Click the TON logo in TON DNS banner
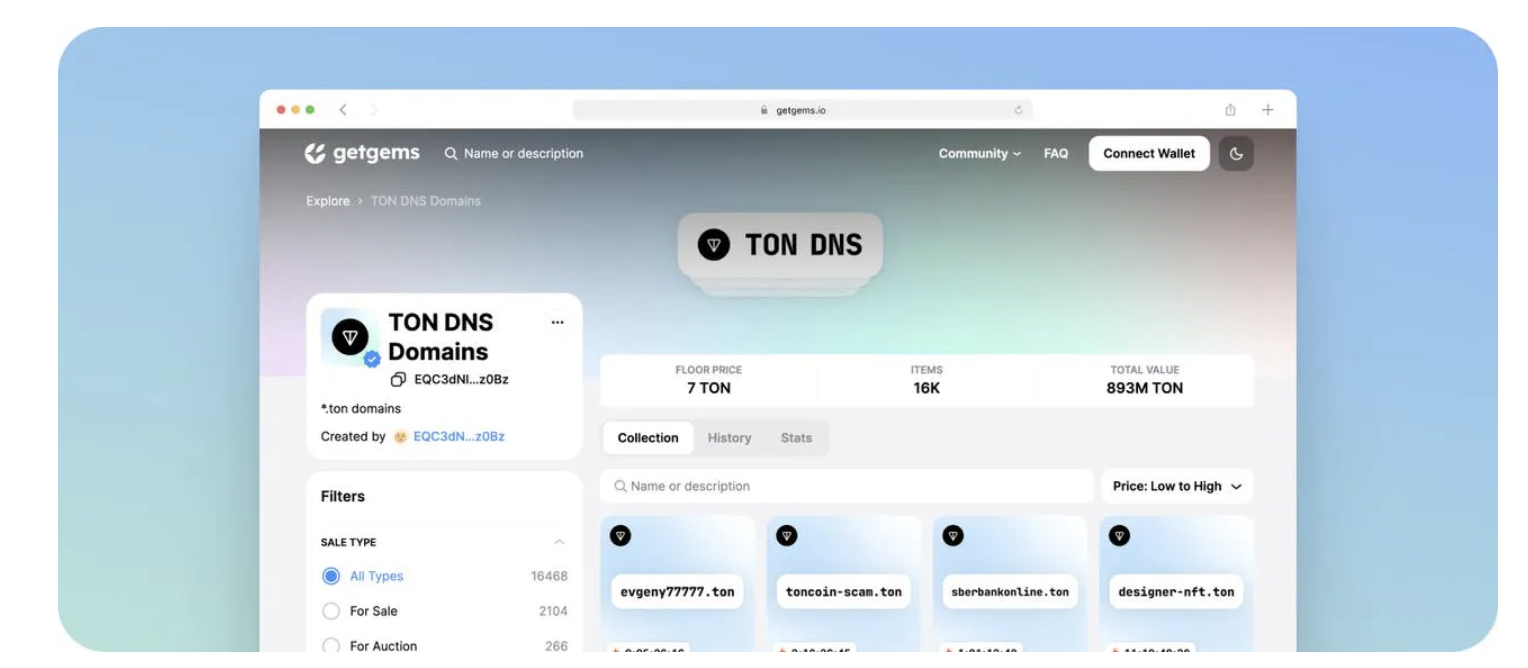This screenshot has height=668, width=1528. click(x=713, y=245)
